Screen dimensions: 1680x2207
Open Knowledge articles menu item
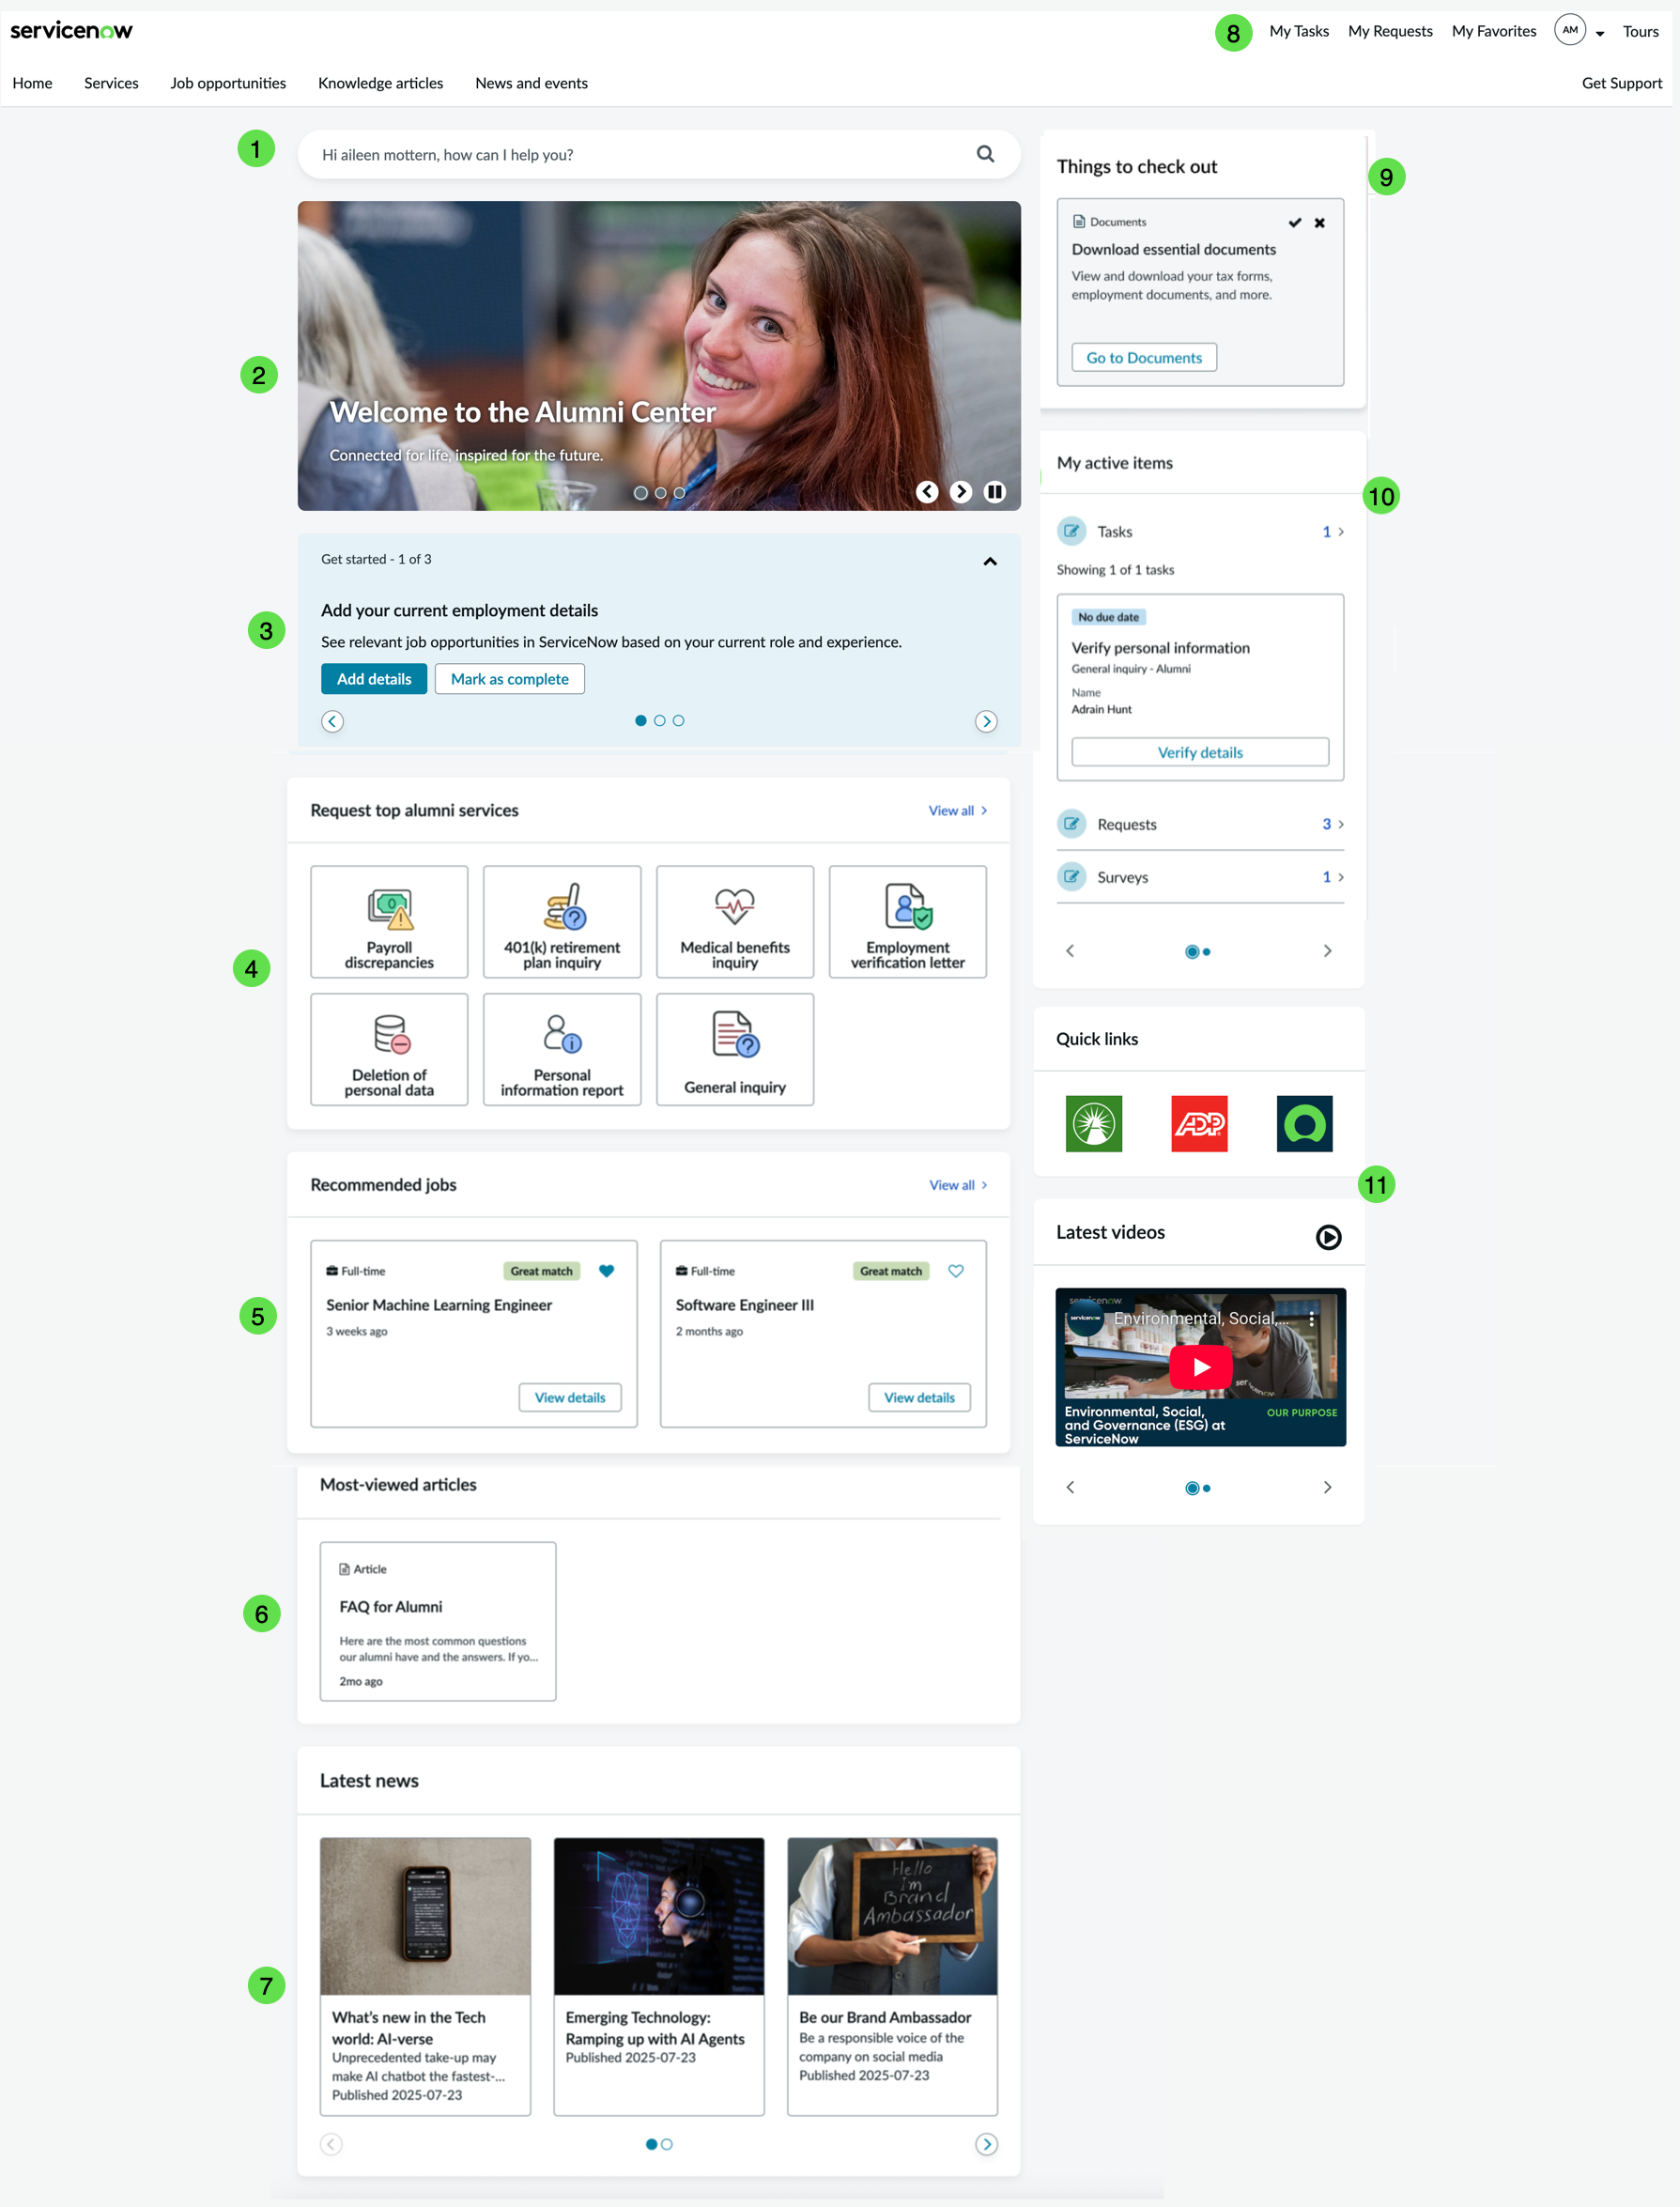point(380,83)
